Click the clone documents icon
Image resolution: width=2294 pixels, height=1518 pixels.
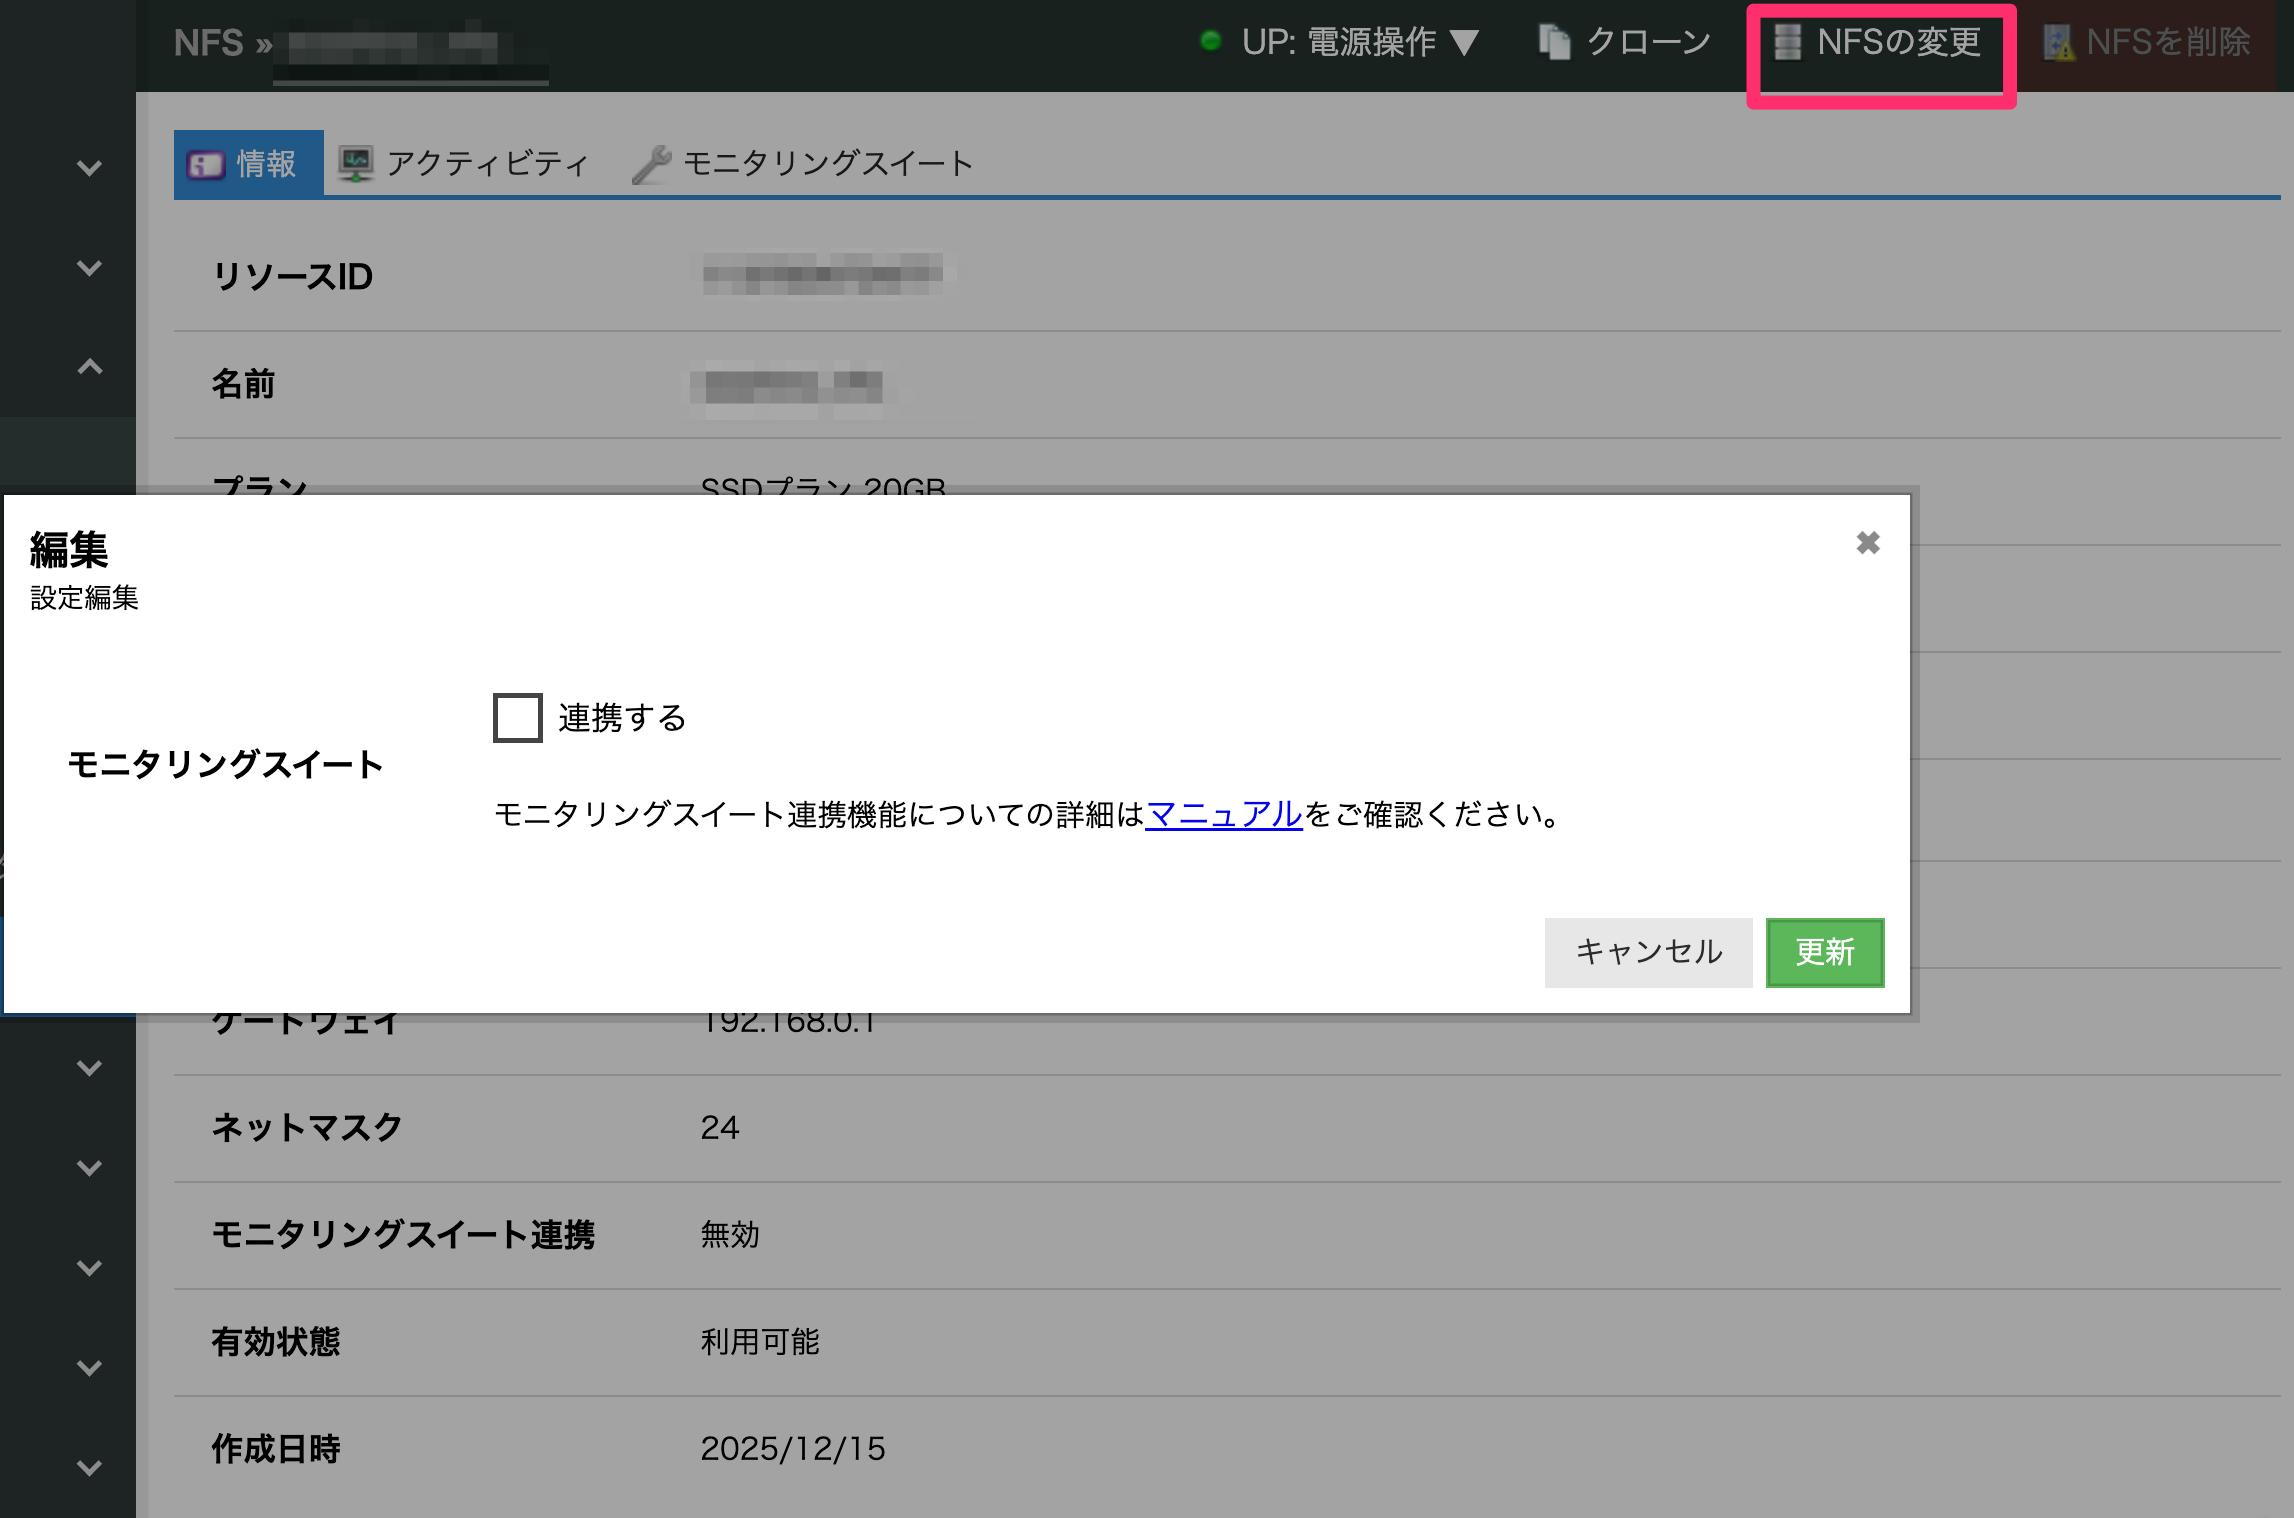click(x=1554, y=42)
